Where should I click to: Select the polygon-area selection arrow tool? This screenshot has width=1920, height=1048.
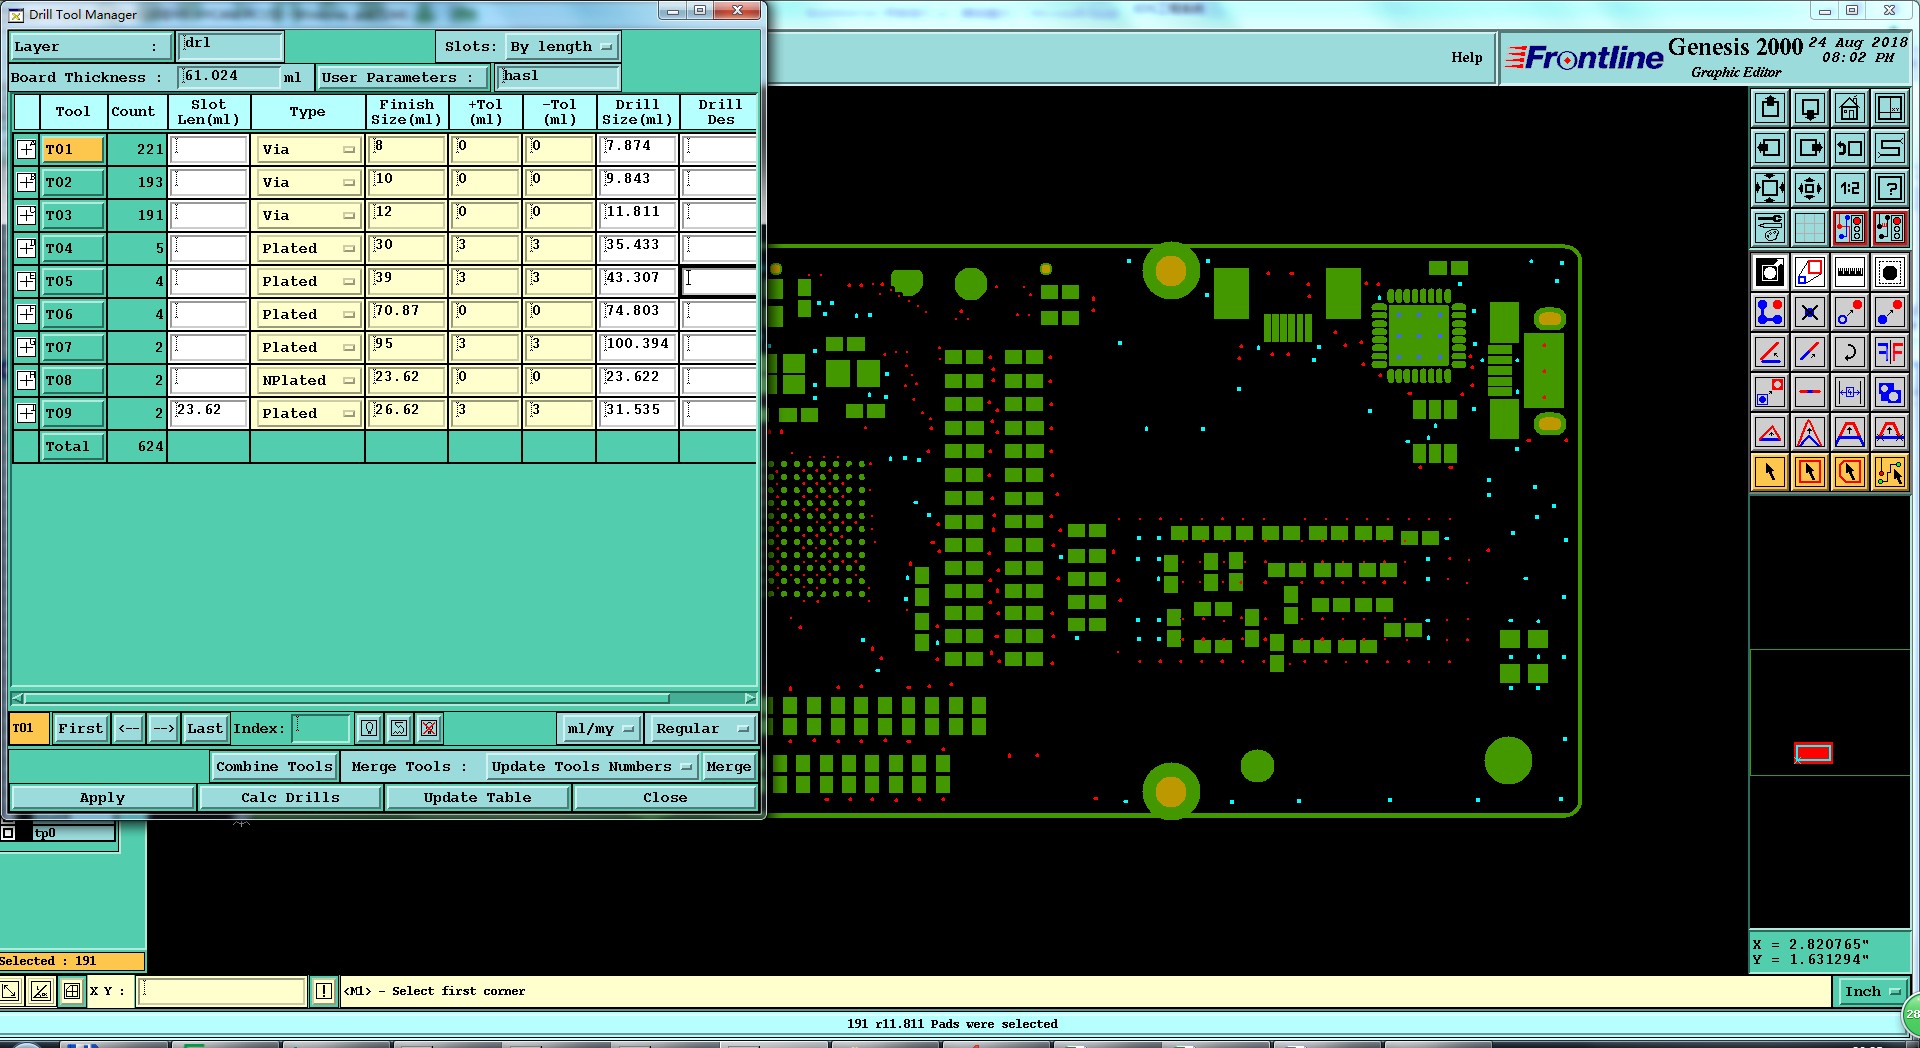pos(1849,472)
